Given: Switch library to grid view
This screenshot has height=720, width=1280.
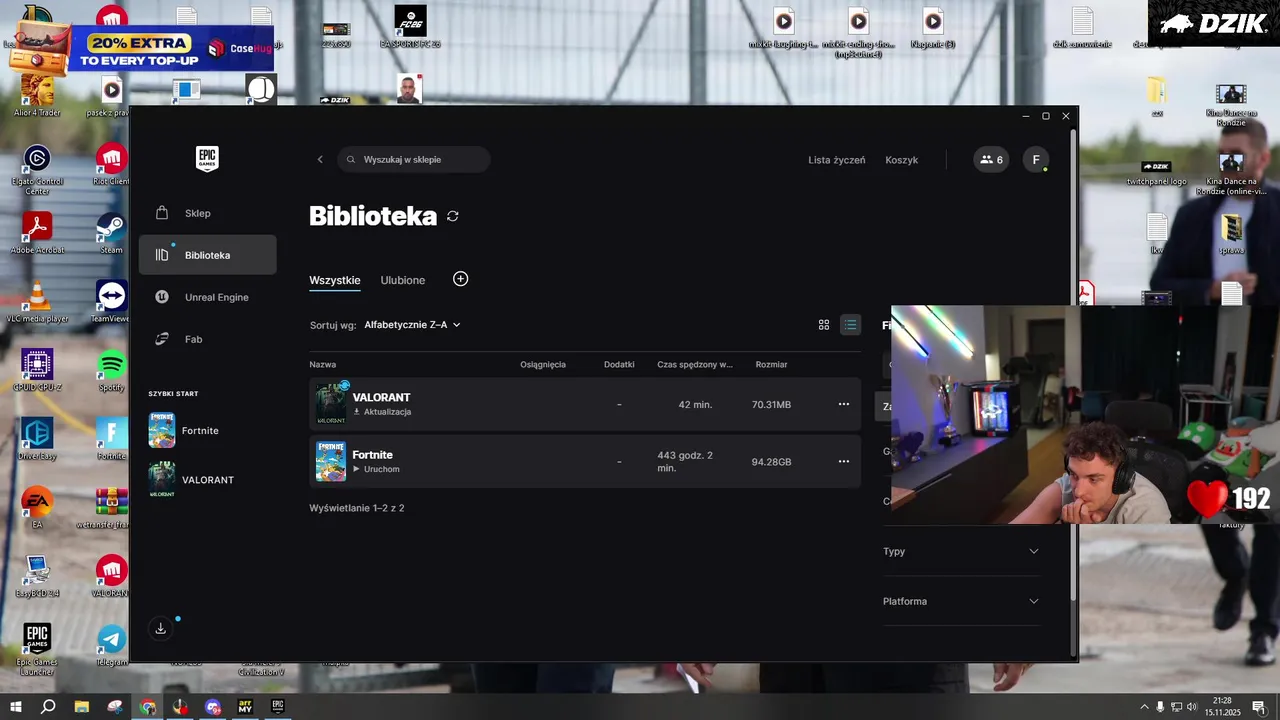Looking at the screenshot, I should coord(824,325).
